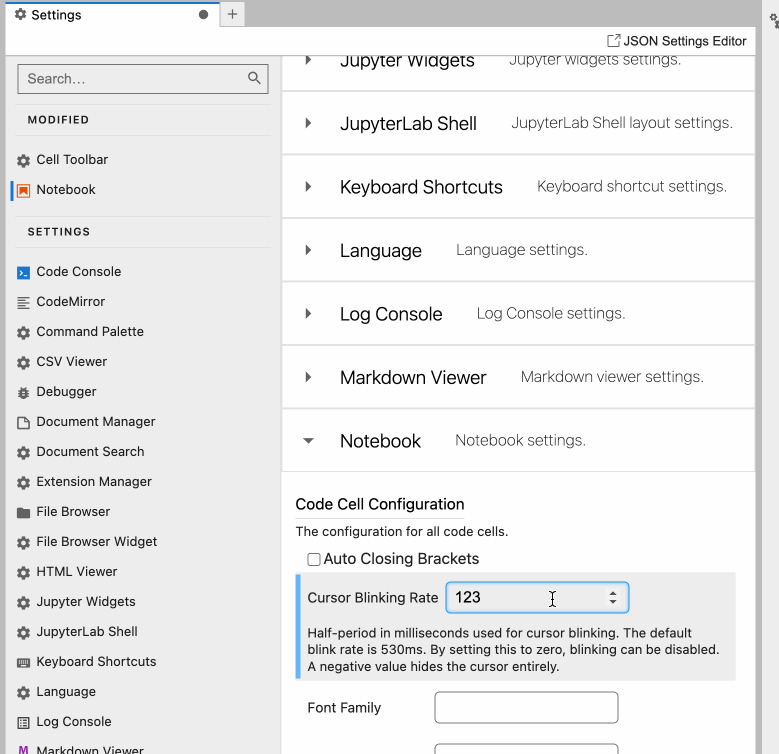
Task: Click the Code Cell Configuration heading
Action: (x=380, y=504)
